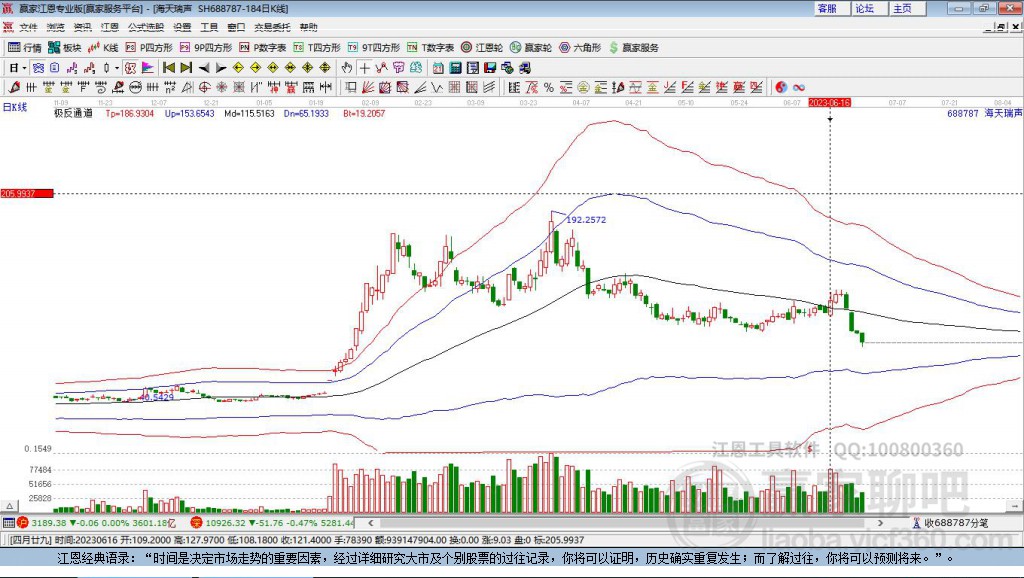Toggle the crosshair cursor tool
1024x578 pixels.
coord(364,68)
